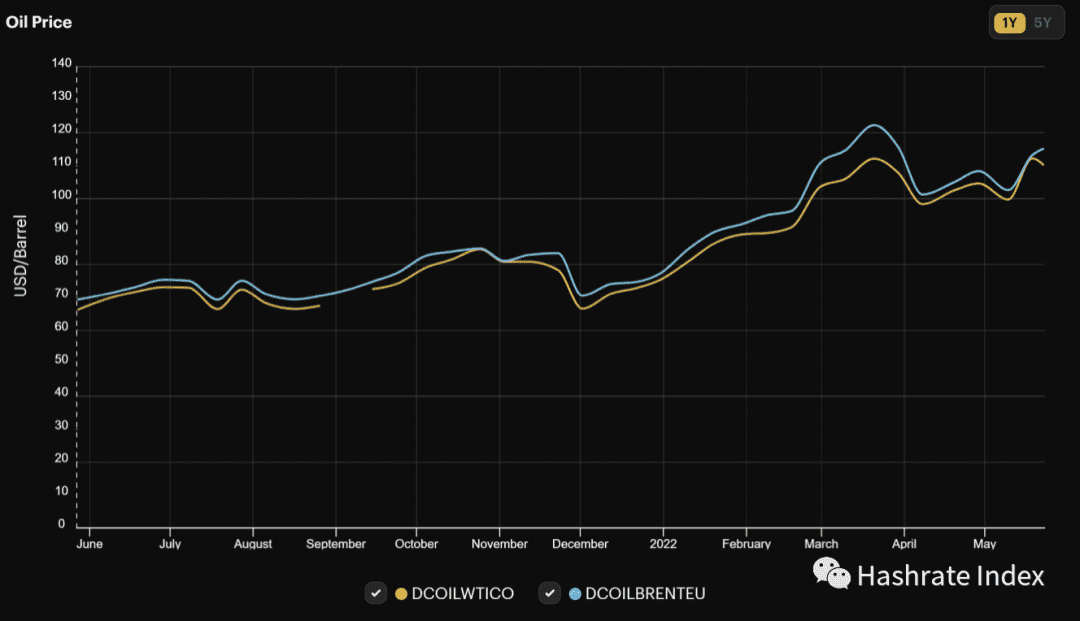Click the WeChat logo icon
1080x621 pixels.
tap(831, 574)
